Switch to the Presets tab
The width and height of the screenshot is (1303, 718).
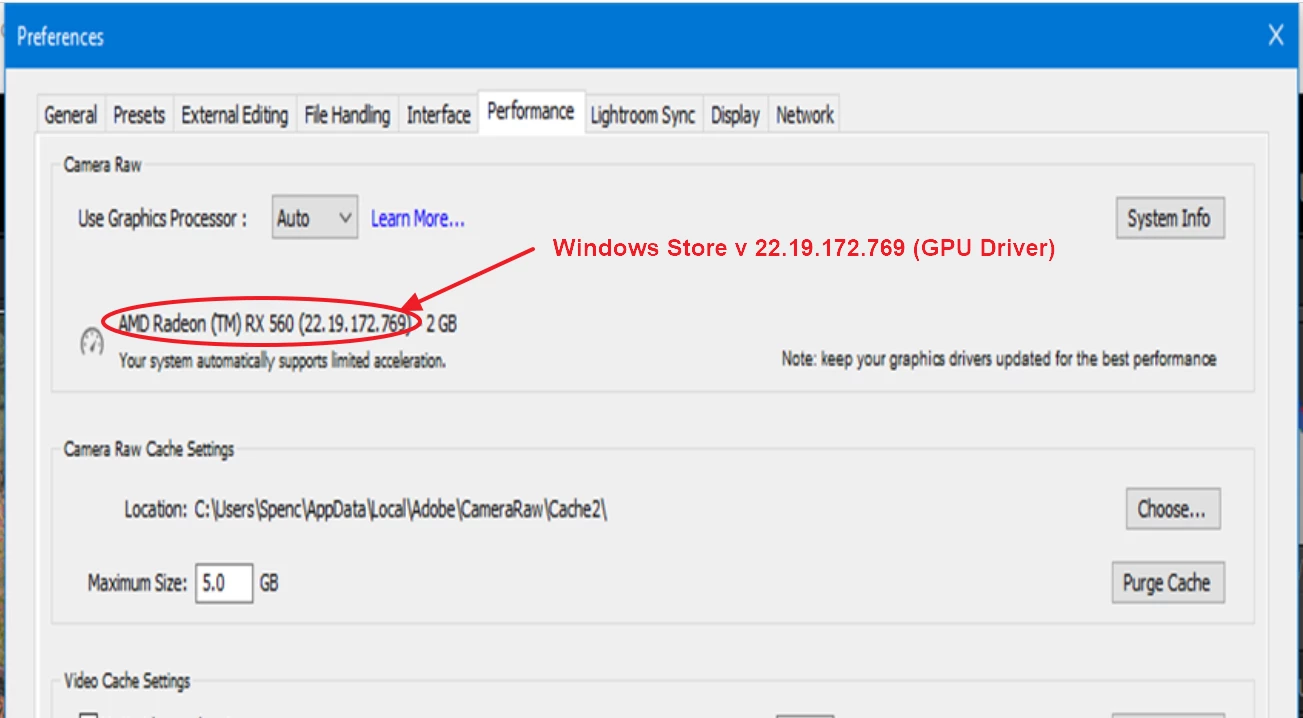139,115
